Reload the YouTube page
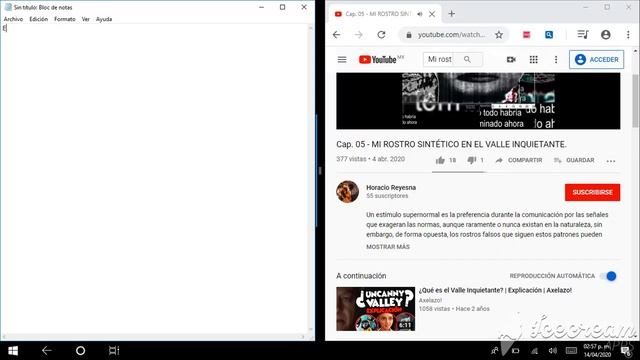 coord(381,35)
